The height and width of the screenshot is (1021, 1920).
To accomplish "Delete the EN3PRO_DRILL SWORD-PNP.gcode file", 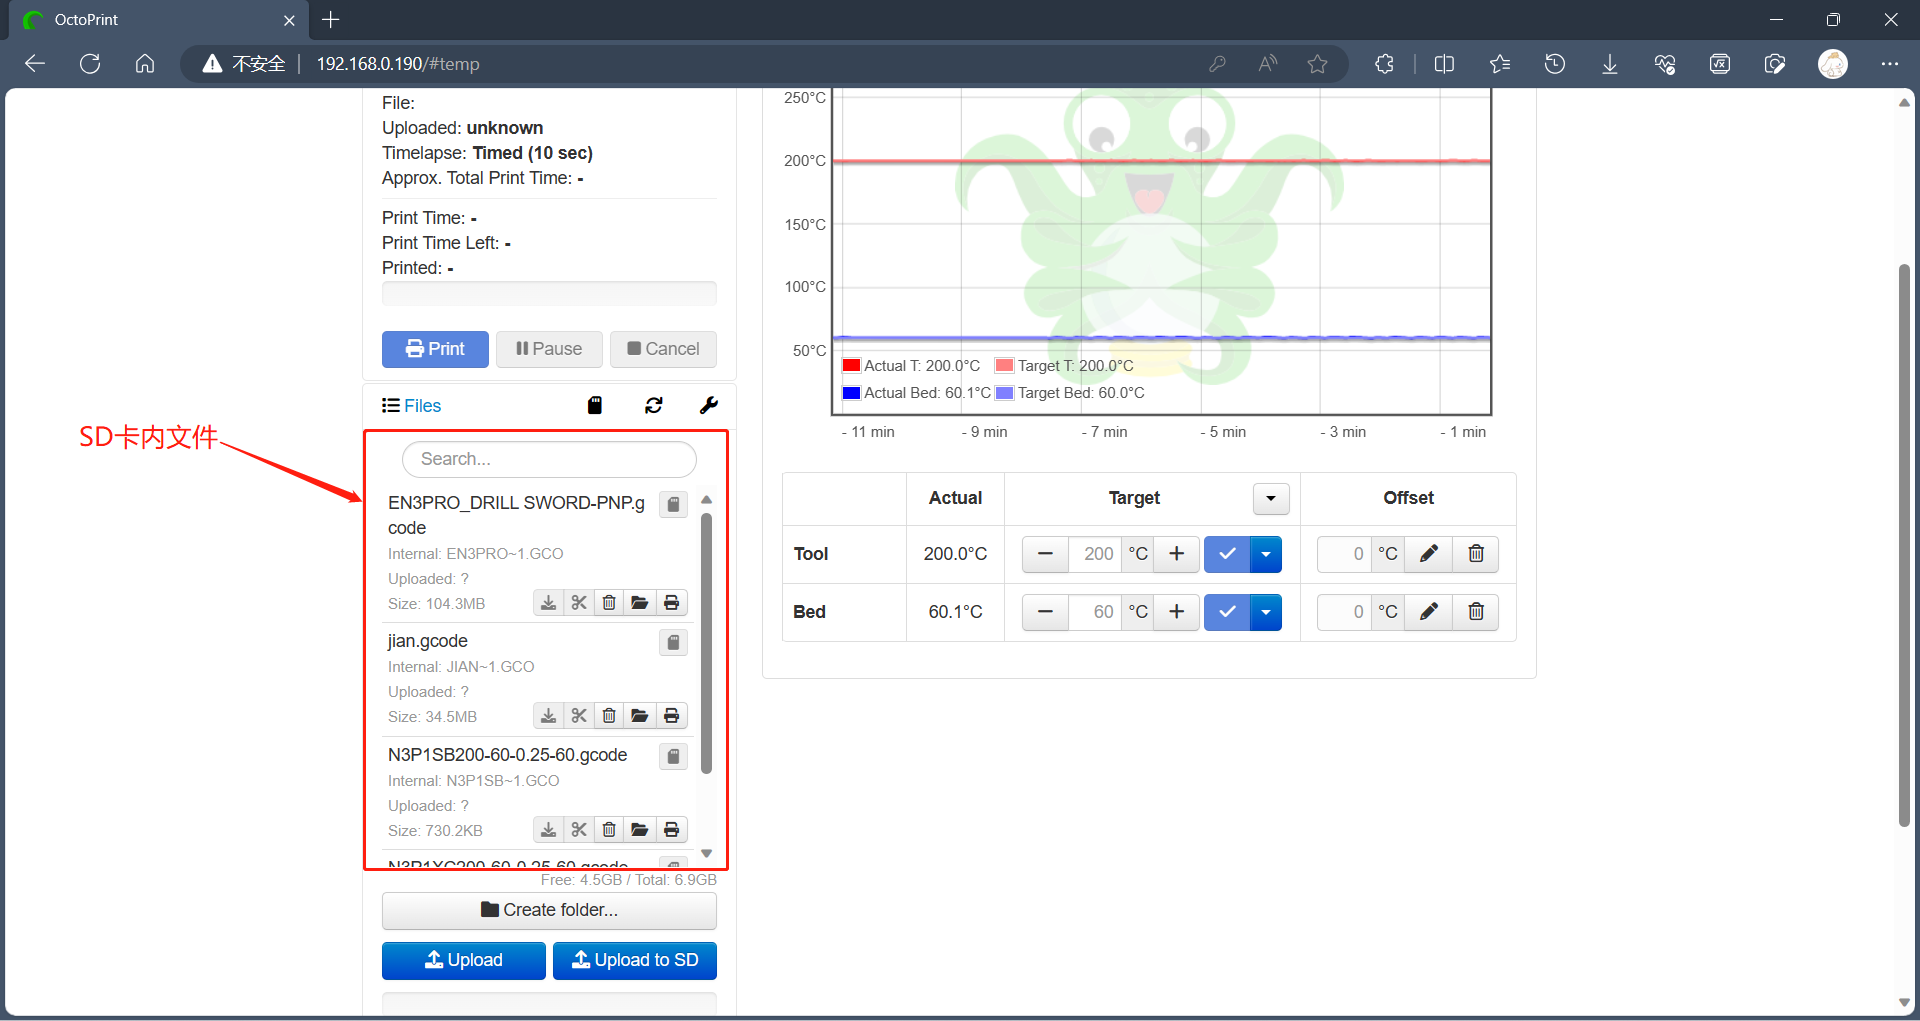I will [x=609, y=603].
